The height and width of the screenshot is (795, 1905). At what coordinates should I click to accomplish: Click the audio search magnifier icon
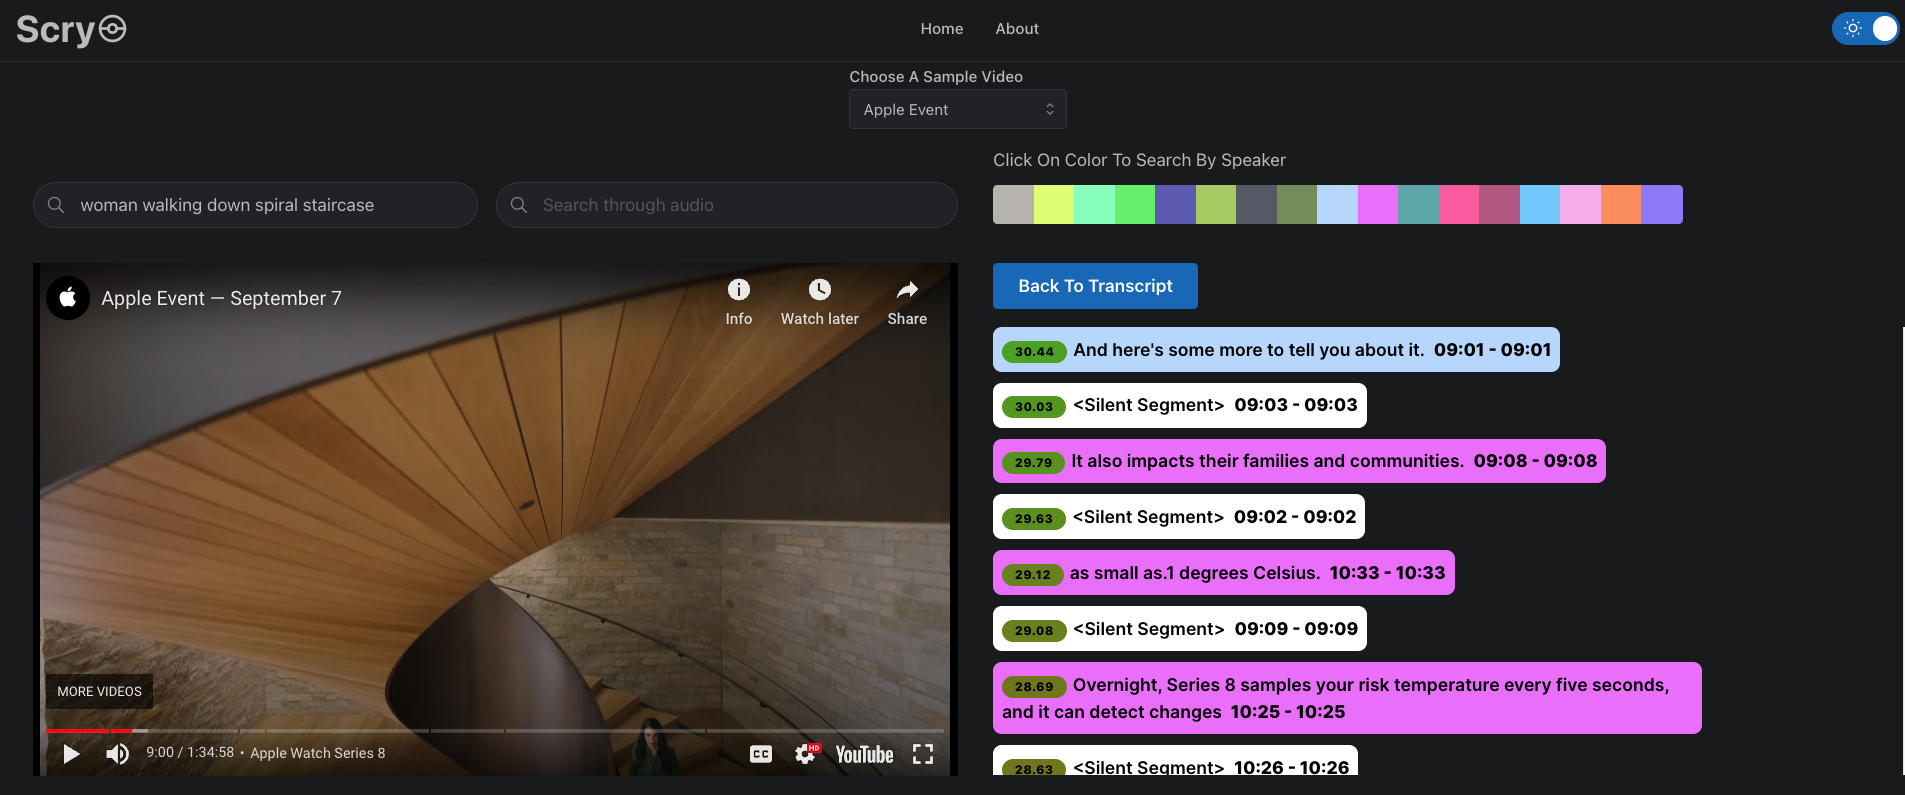coord(519,205)
